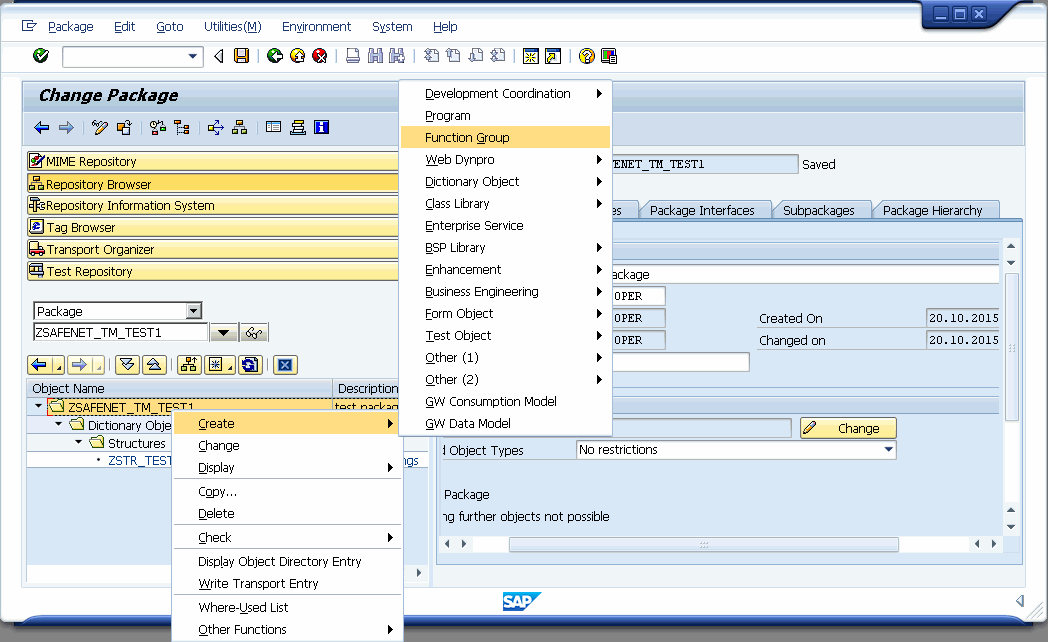Click the horizontal scrollbar in package details

[x=703, y=544]
